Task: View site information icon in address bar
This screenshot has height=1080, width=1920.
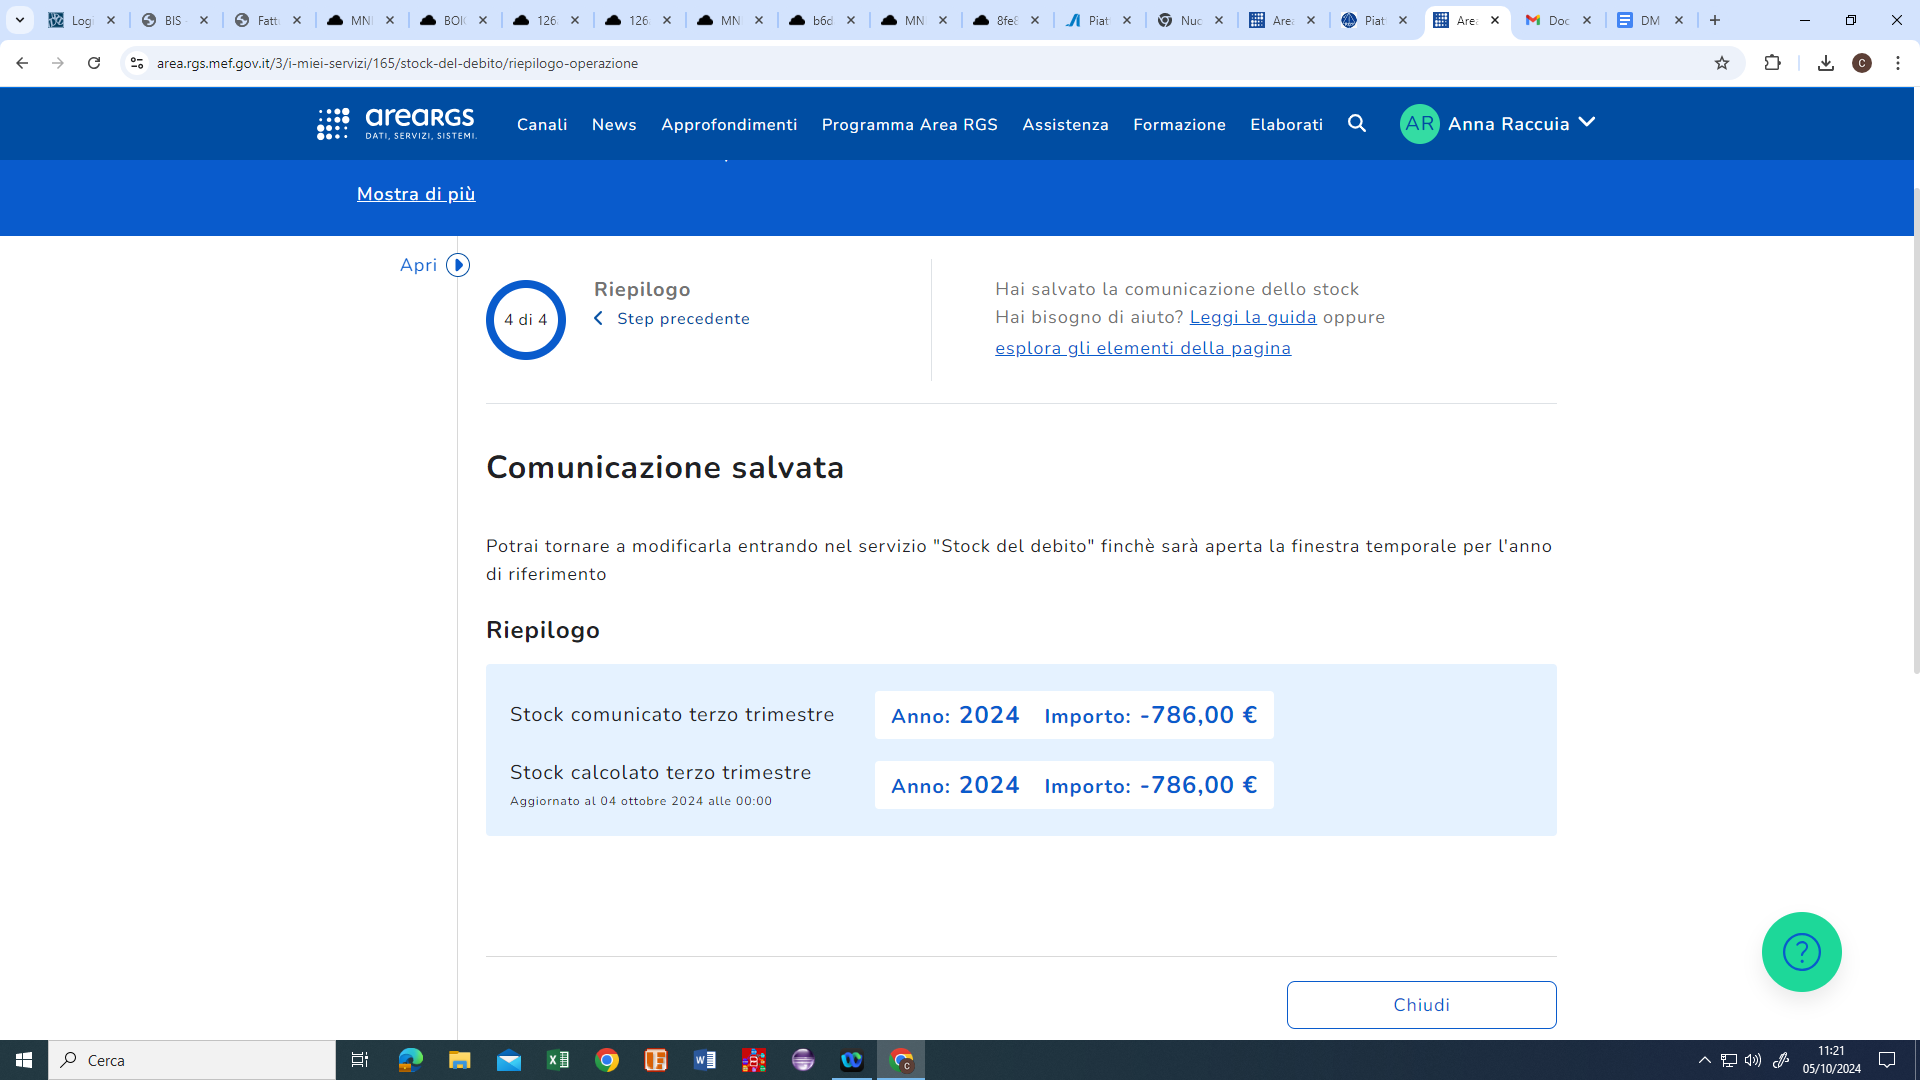Action: pyautogui.click(x=137, y=63)
